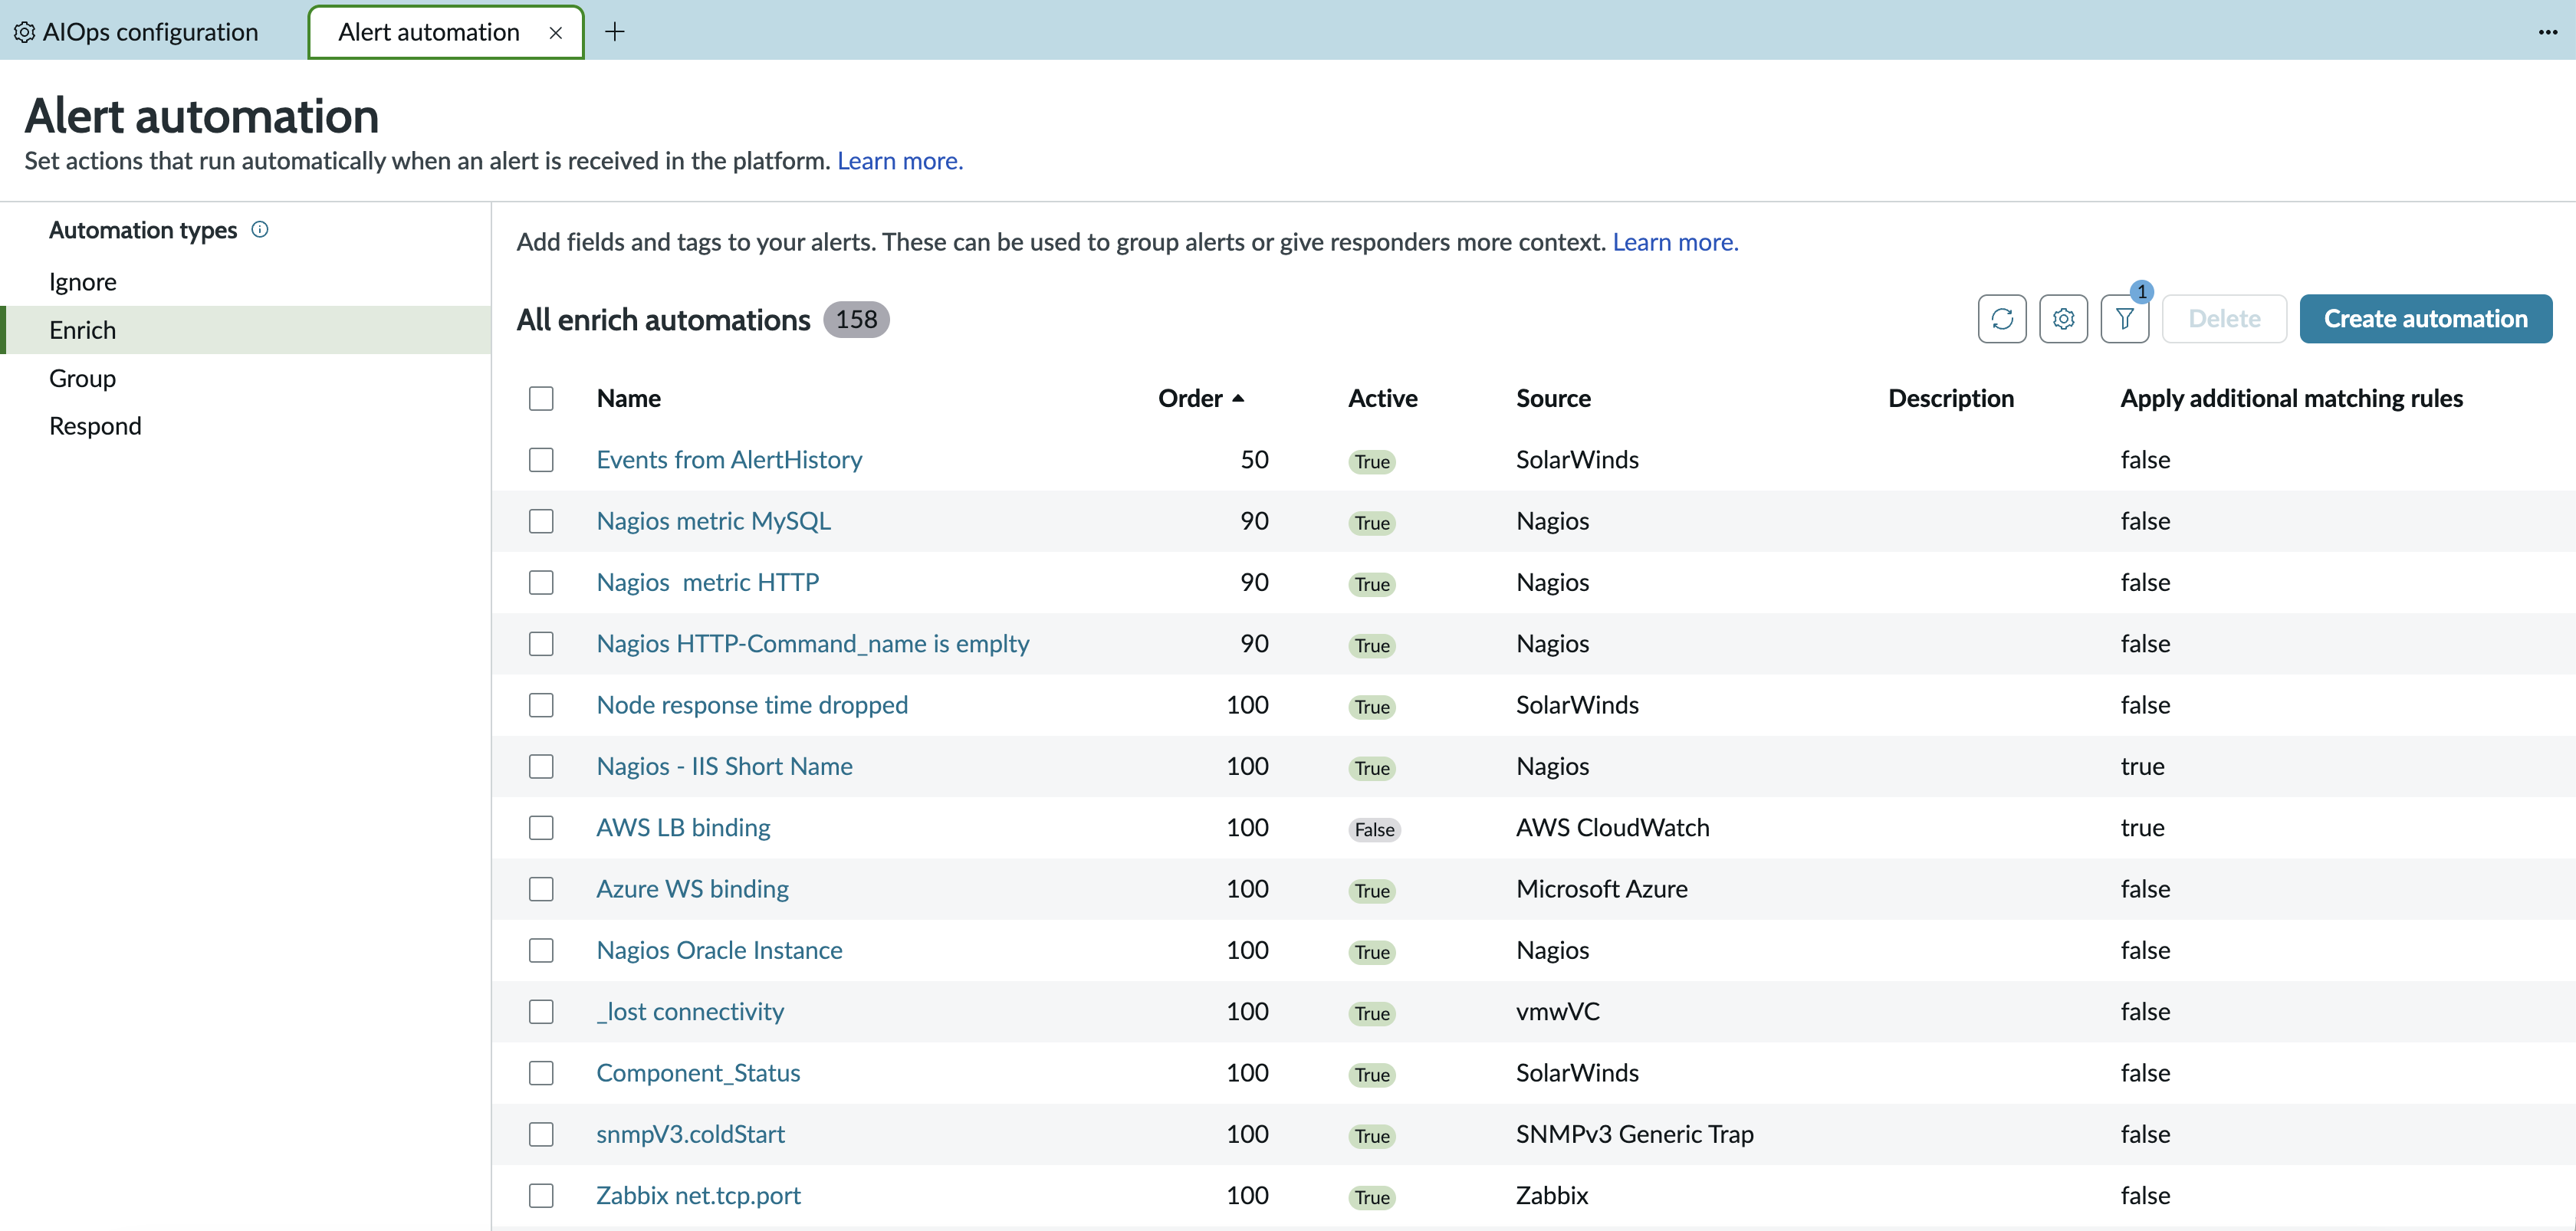
Task: Open the _lost connectivity automation
Action: pyautogui.click(x=690, y=1012)
